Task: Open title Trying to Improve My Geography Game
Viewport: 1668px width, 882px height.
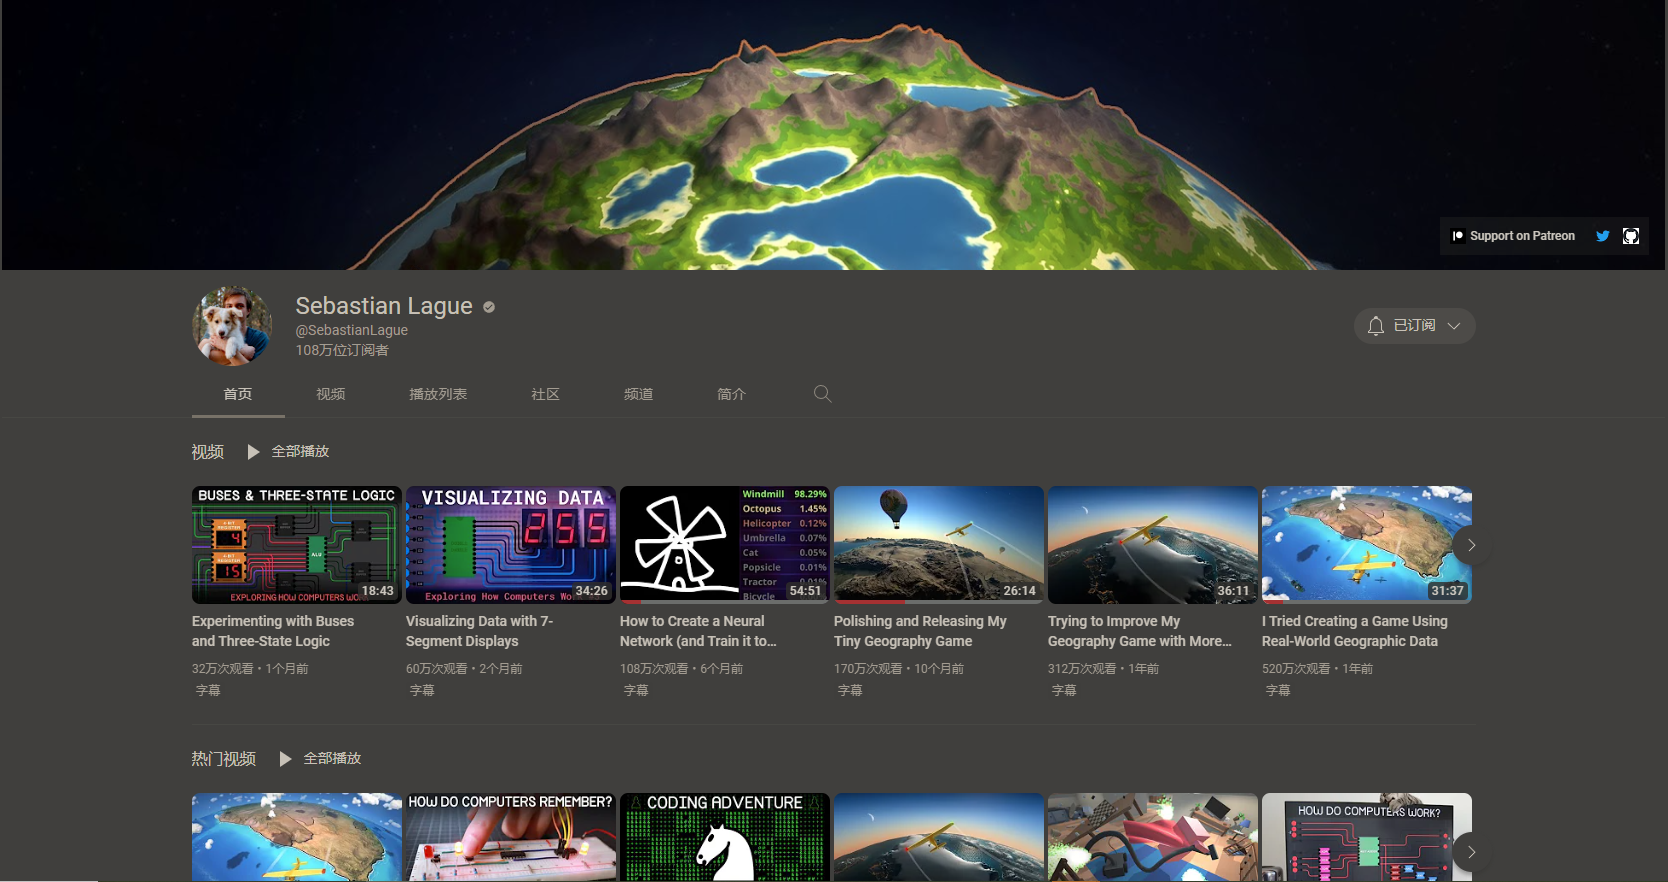Action: pyautogui.click(x=1140, y=631)
